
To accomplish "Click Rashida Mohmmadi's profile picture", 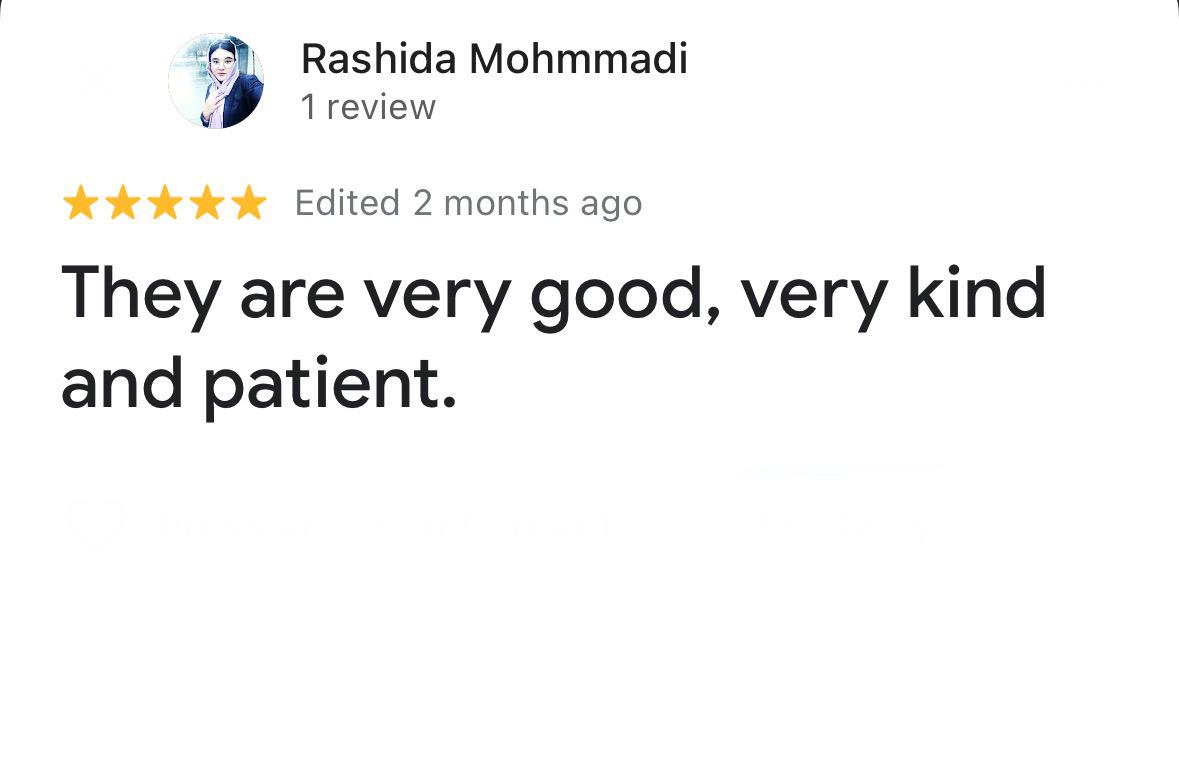I will point(216,81).
